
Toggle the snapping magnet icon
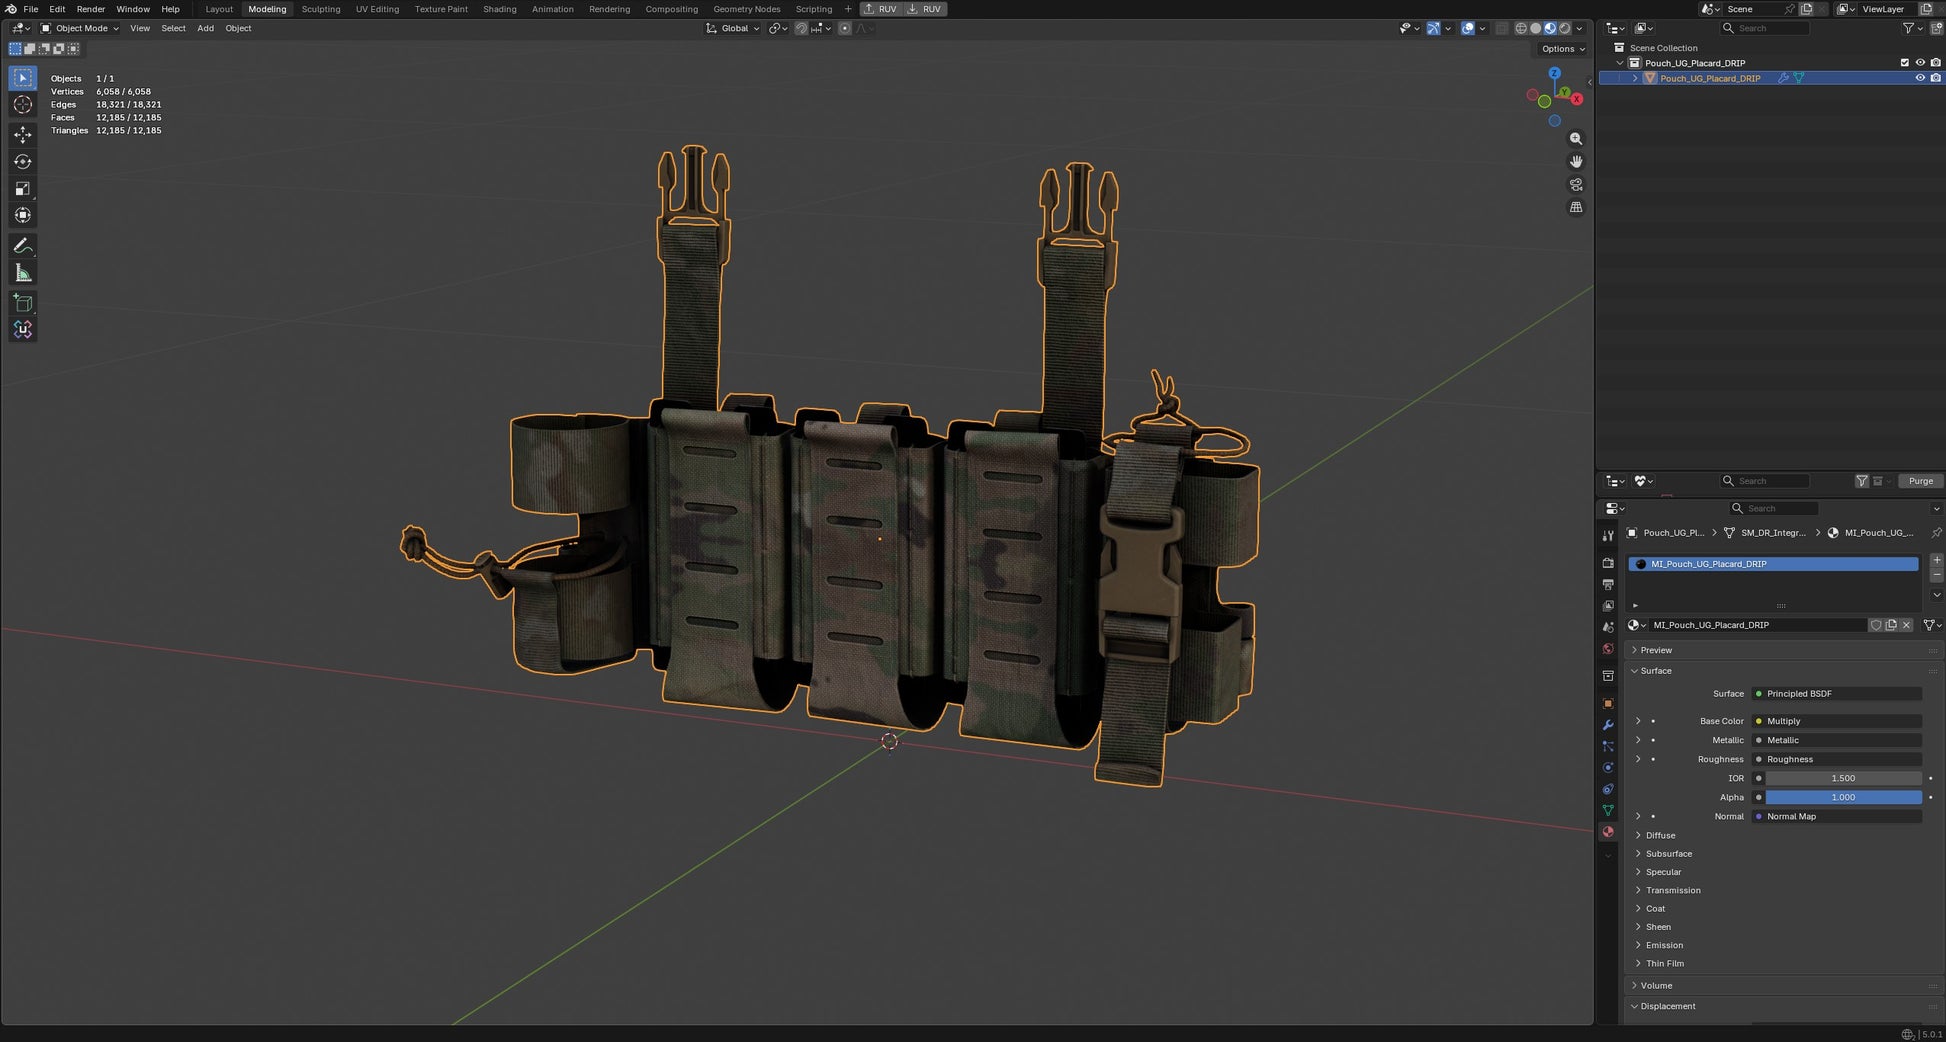pos(801,28)
